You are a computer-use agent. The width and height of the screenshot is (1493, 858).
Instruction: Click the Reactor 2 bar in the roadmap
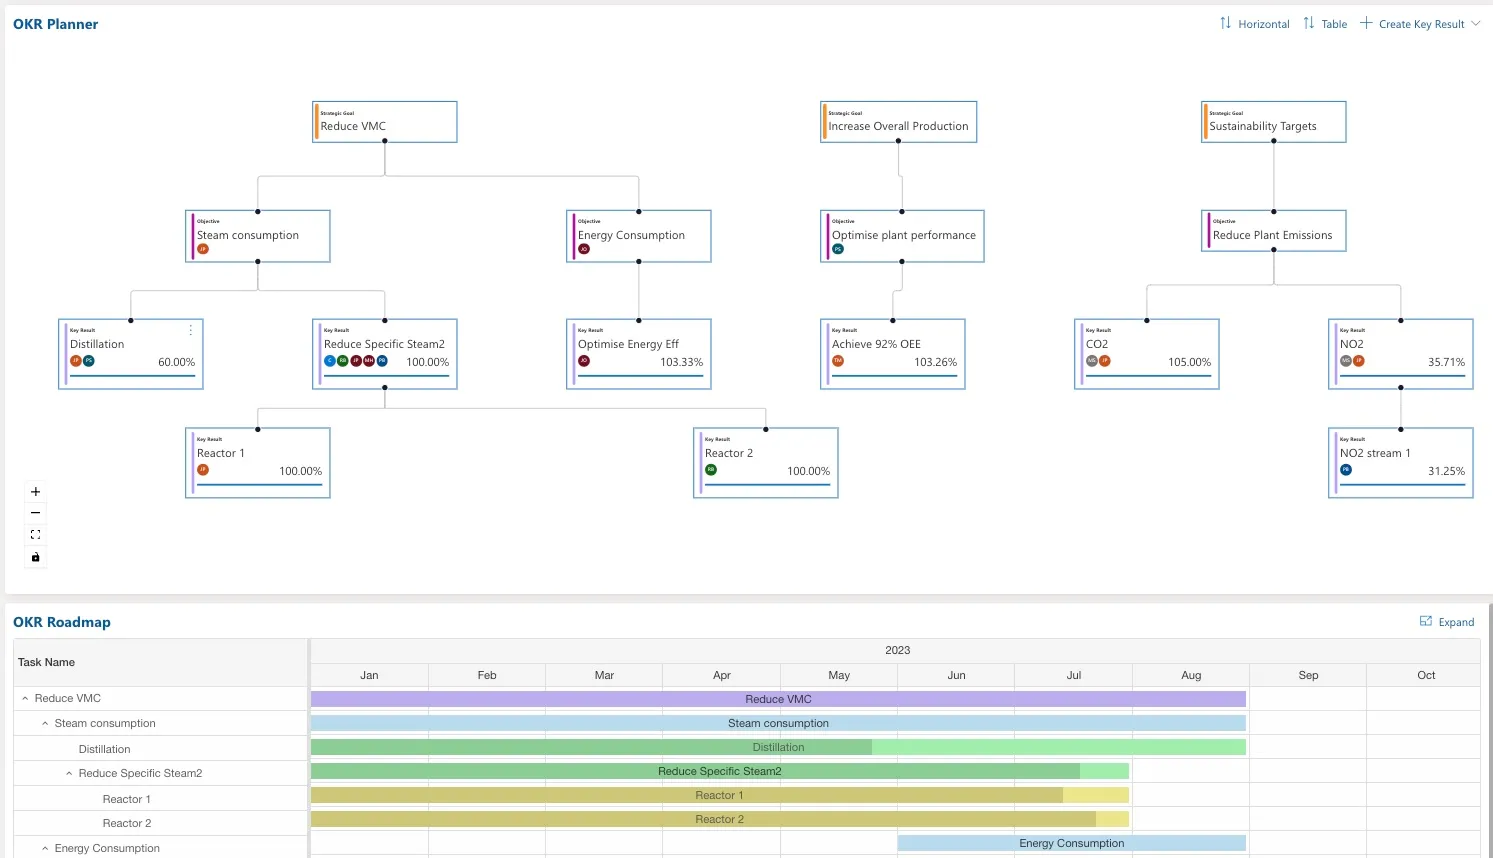720,819
